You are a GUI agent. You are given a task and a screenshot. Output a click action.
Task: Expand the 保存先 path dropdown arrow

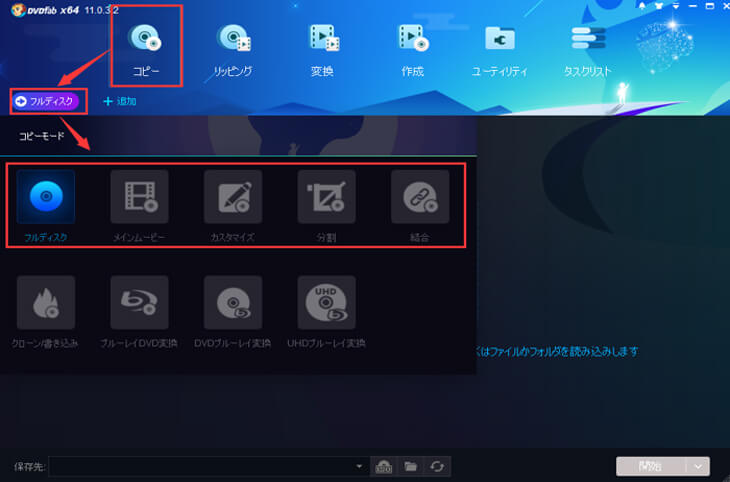[359, 466]
